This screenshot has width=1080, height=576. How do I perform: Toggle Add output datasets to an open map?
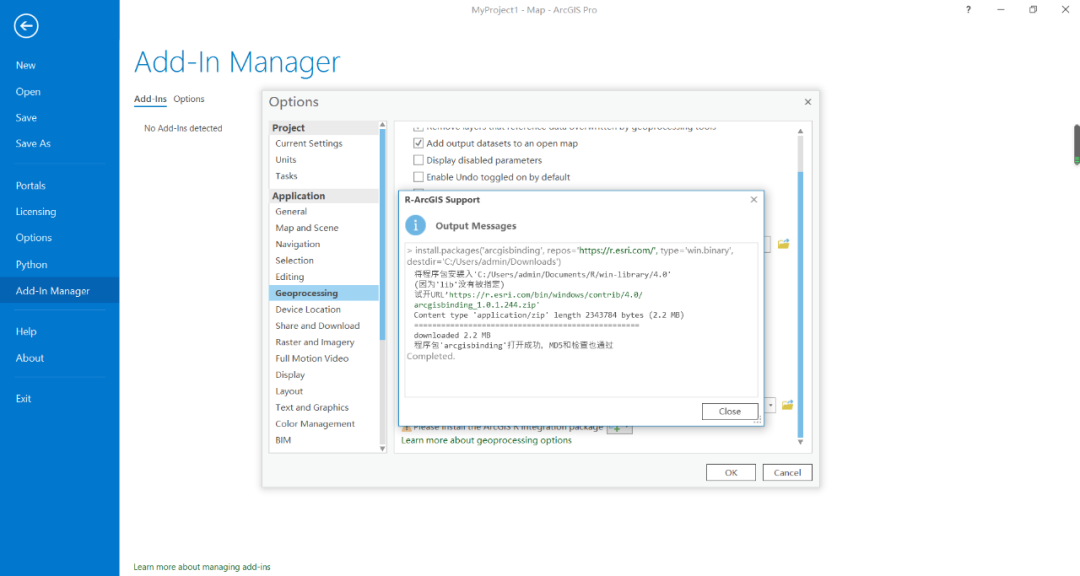(418, 143)
